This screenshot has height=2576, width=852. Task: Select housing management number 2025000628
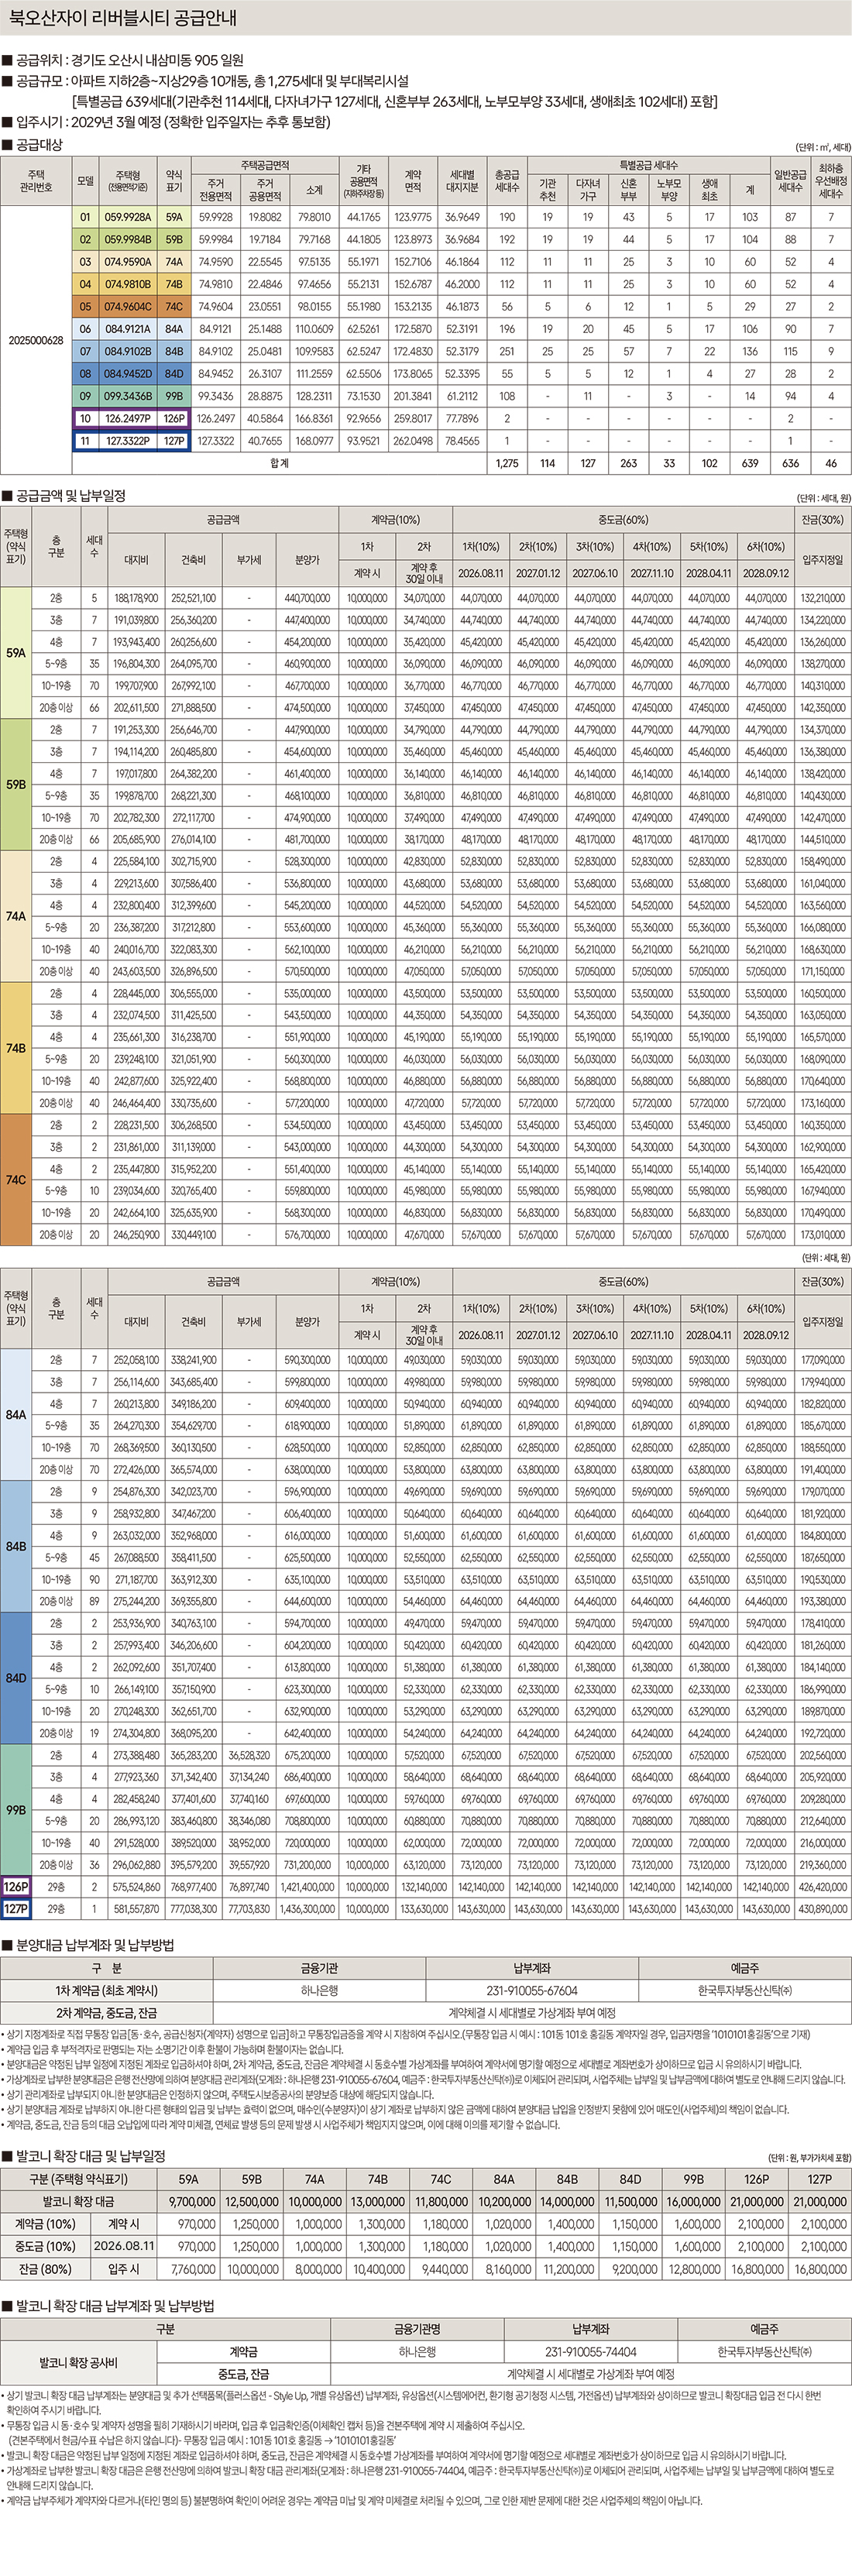click(36, 340)
